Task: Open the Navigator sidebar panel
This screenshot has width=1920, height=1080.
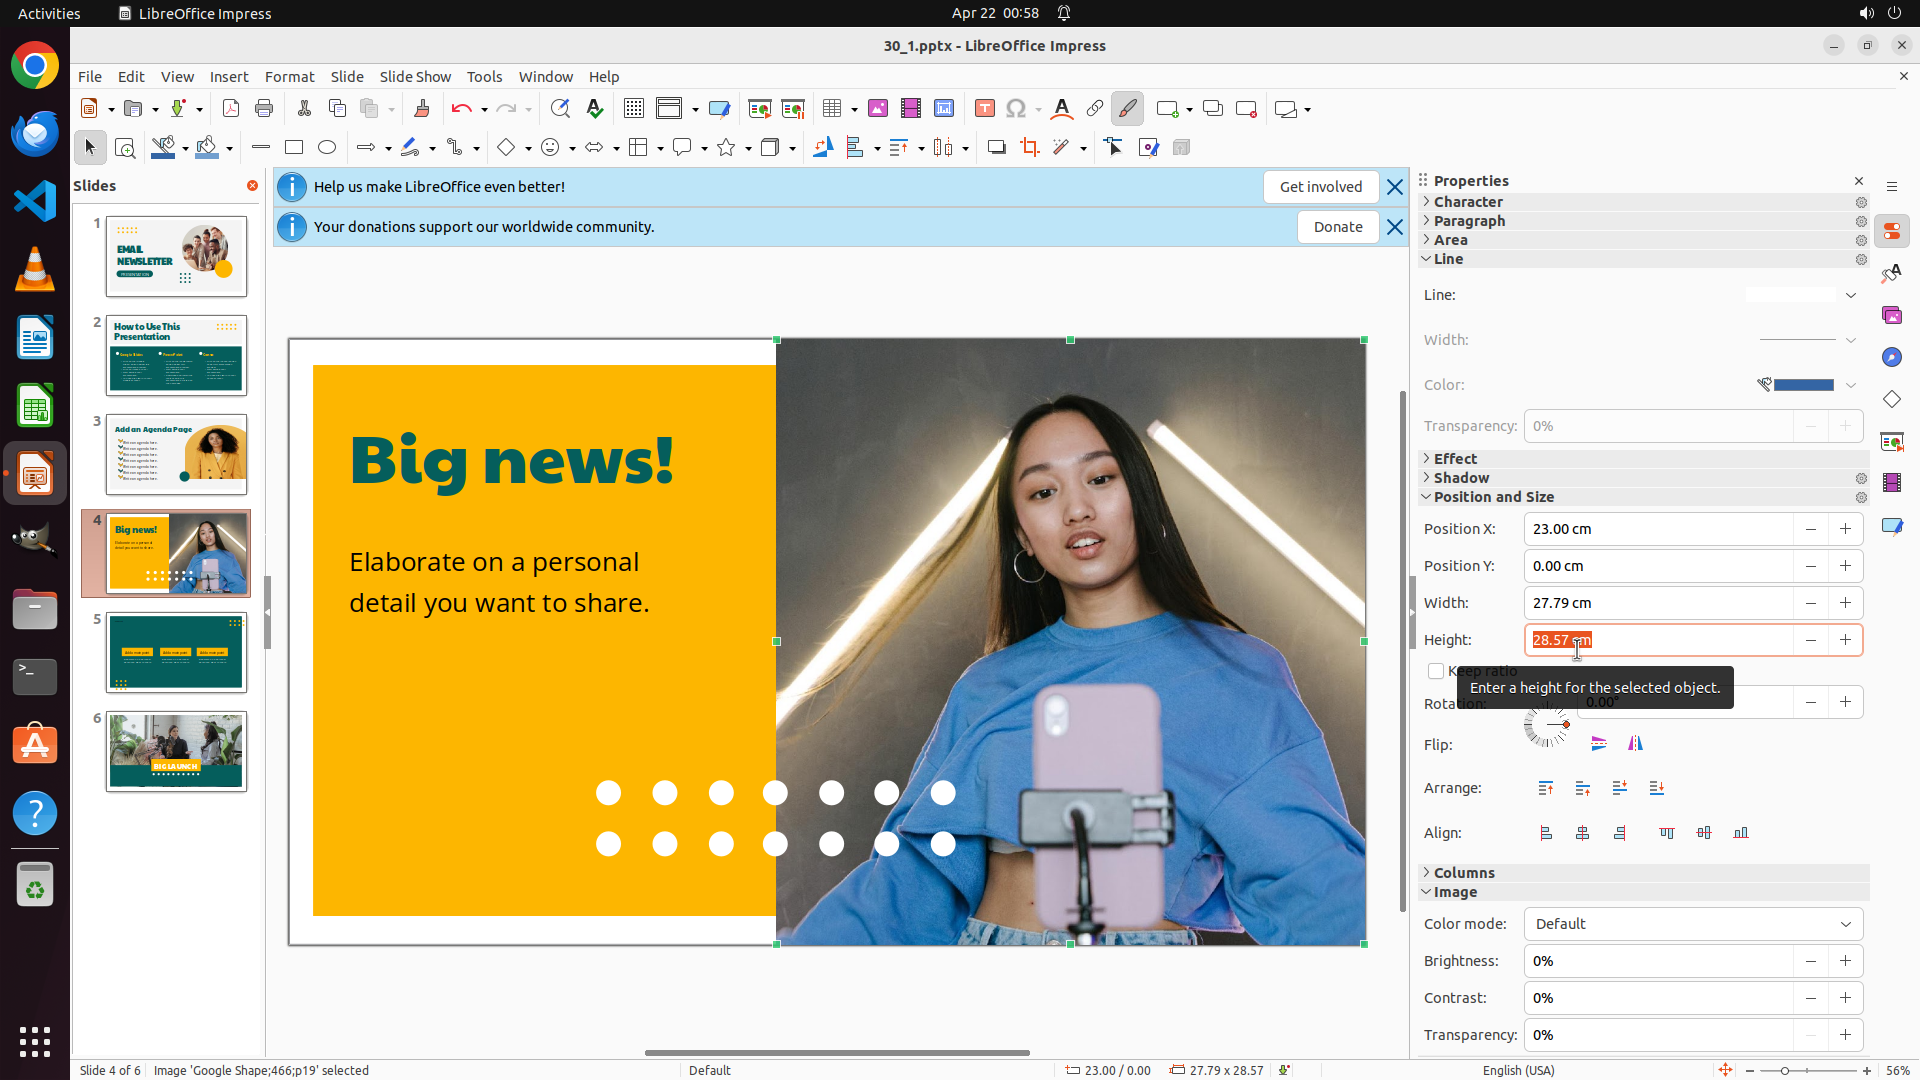Action: click(x=1891, y=358)
